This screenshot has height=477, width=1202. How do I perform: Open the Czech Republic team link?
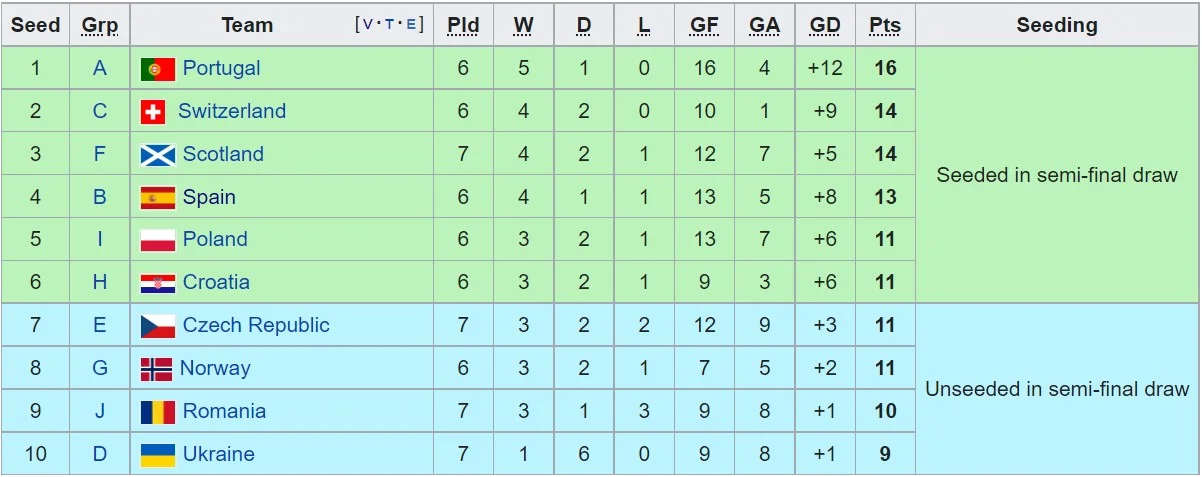[256, 326]
